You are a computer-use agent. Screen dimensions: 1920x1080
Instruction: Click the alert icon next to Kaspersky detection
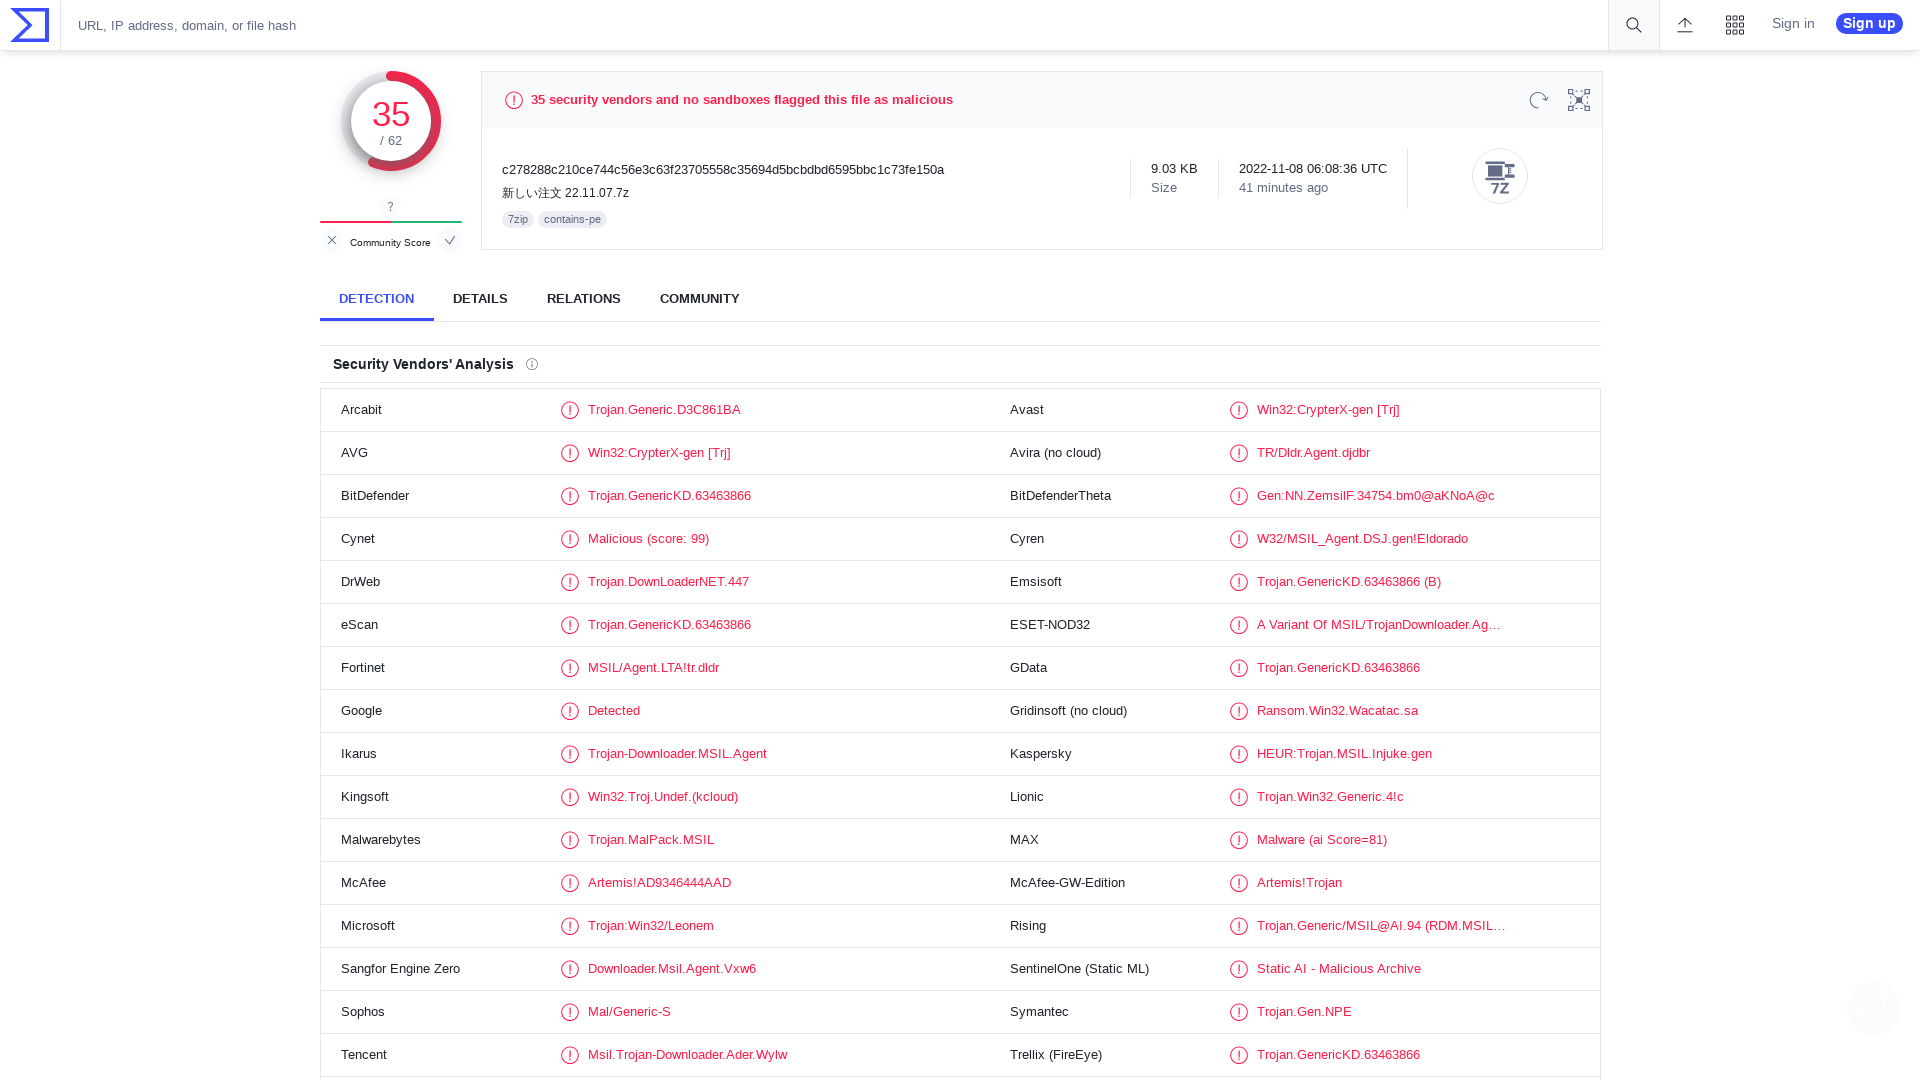[x=1239, y=754]
